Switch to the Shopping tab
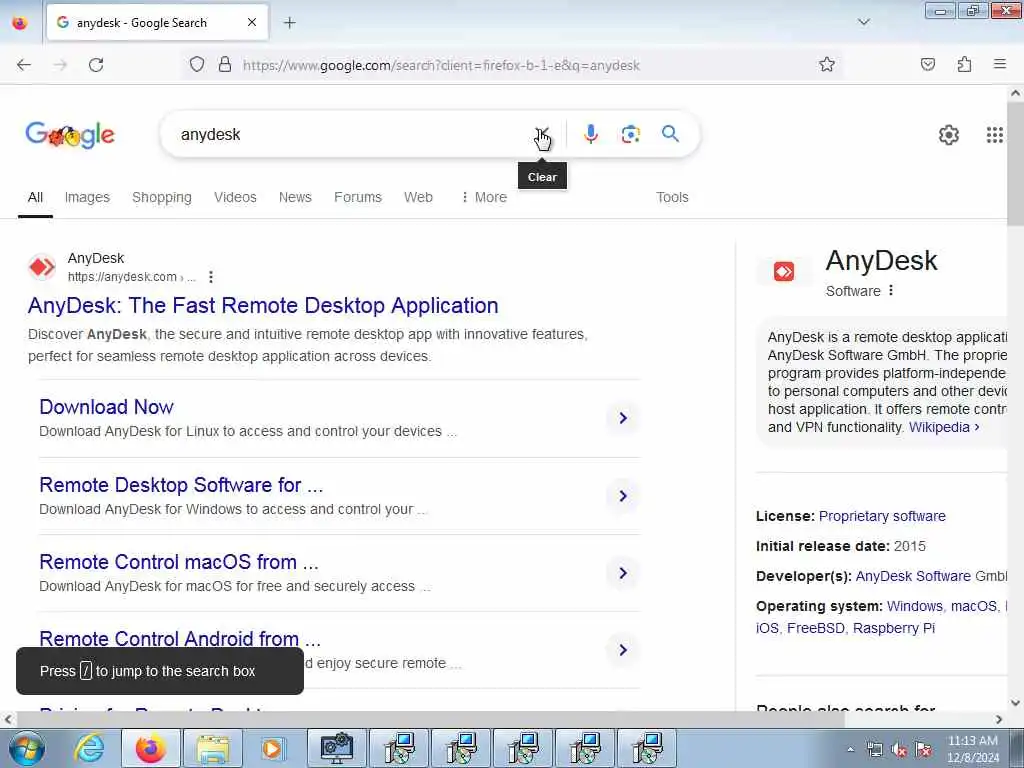This screenshot has height=768, width=1024. pyautogui.click(x=161, y=197)
